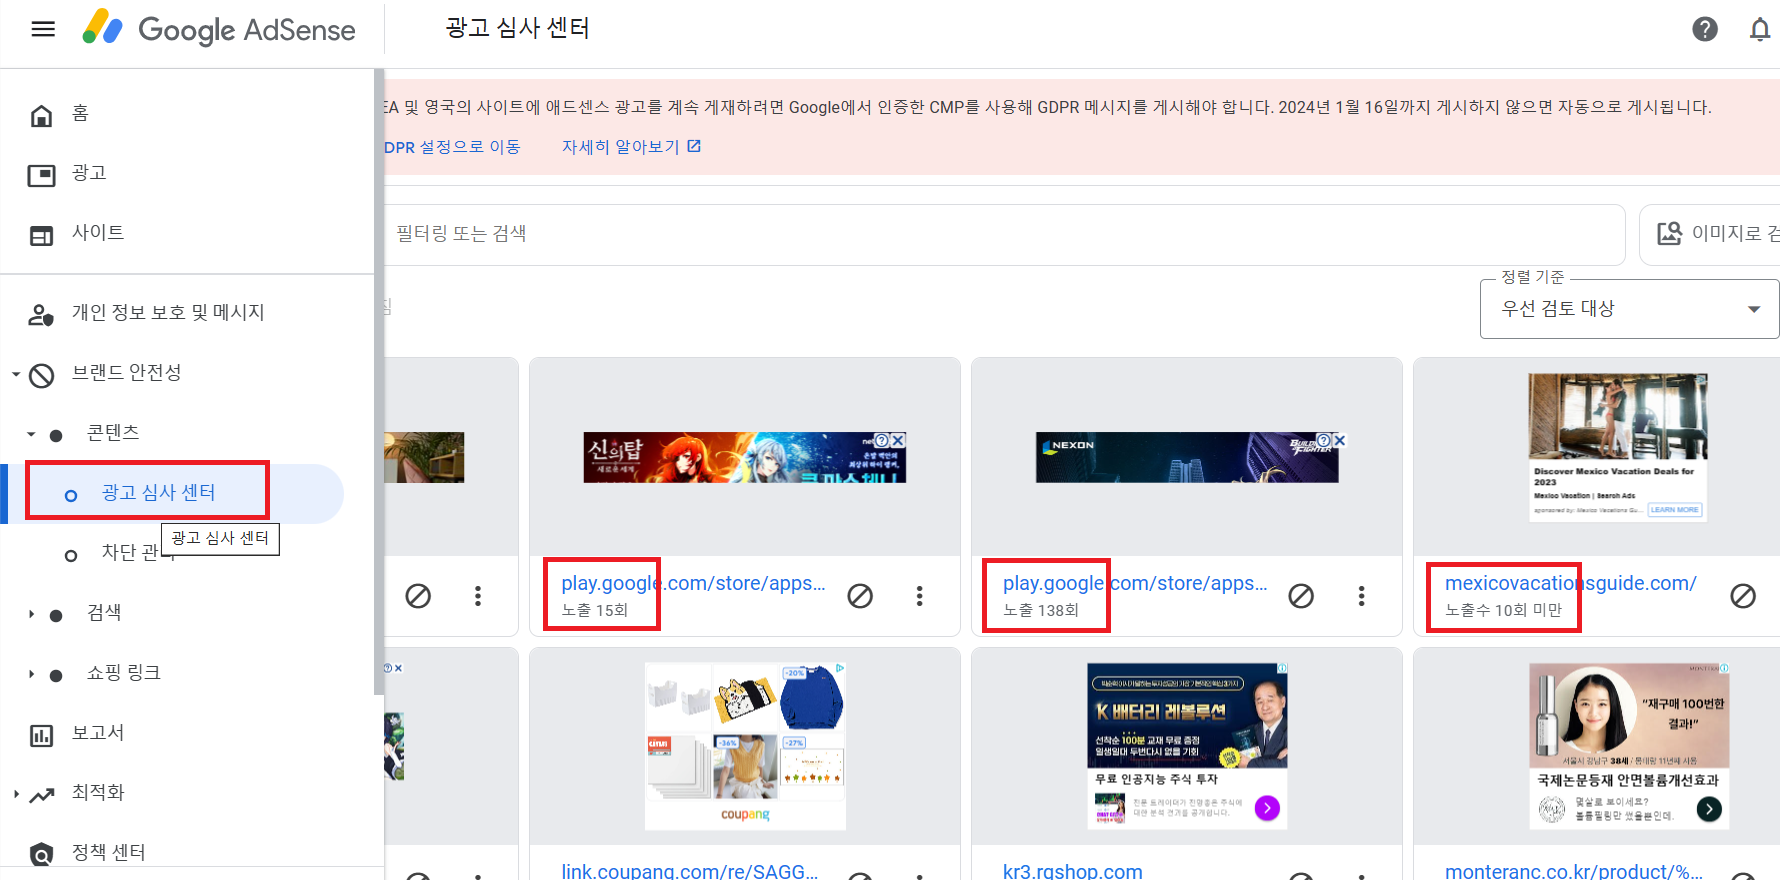Open the 노출 15회 play.google.com link
The width and height of the screenshot is (1780, 880).
[693, 583]
